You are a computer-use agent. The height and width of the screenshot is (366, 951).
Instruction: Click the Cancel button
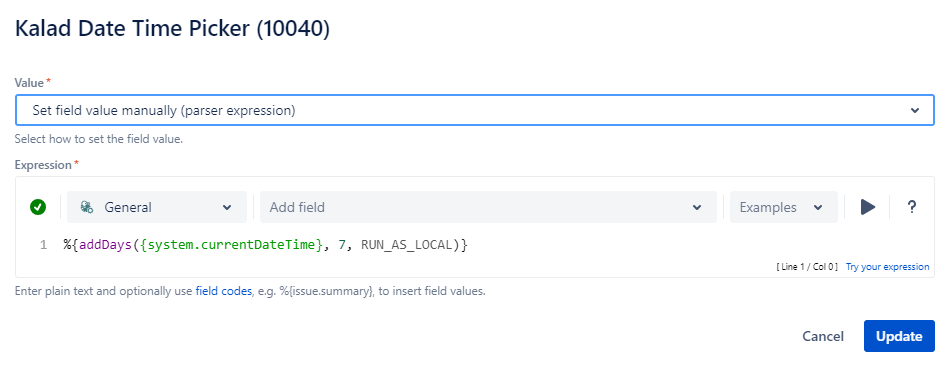coord(822,336)
